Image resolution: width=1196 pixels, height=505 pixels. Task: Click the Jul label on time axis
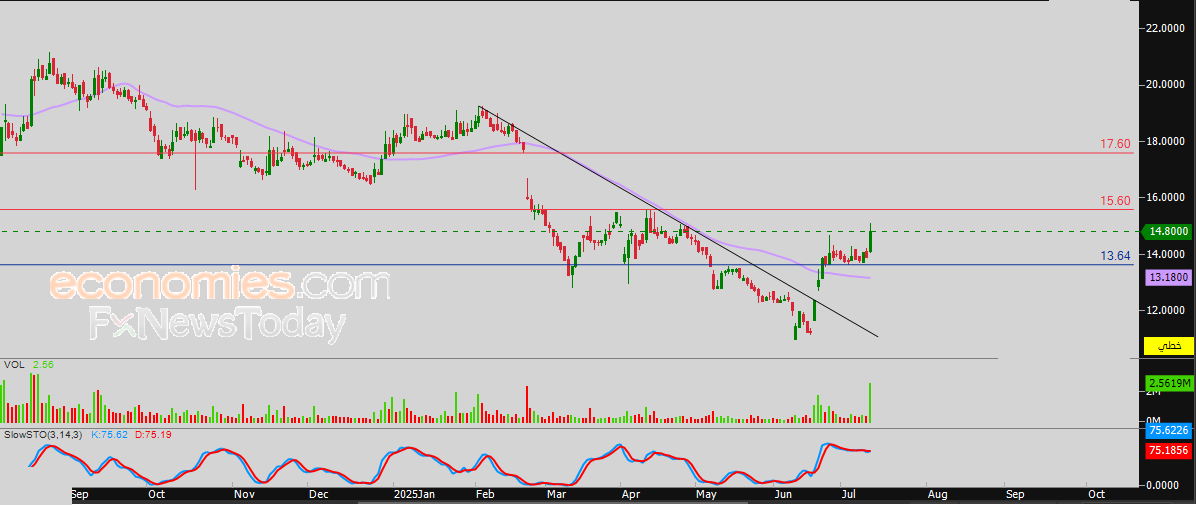[x=847, y=494]
